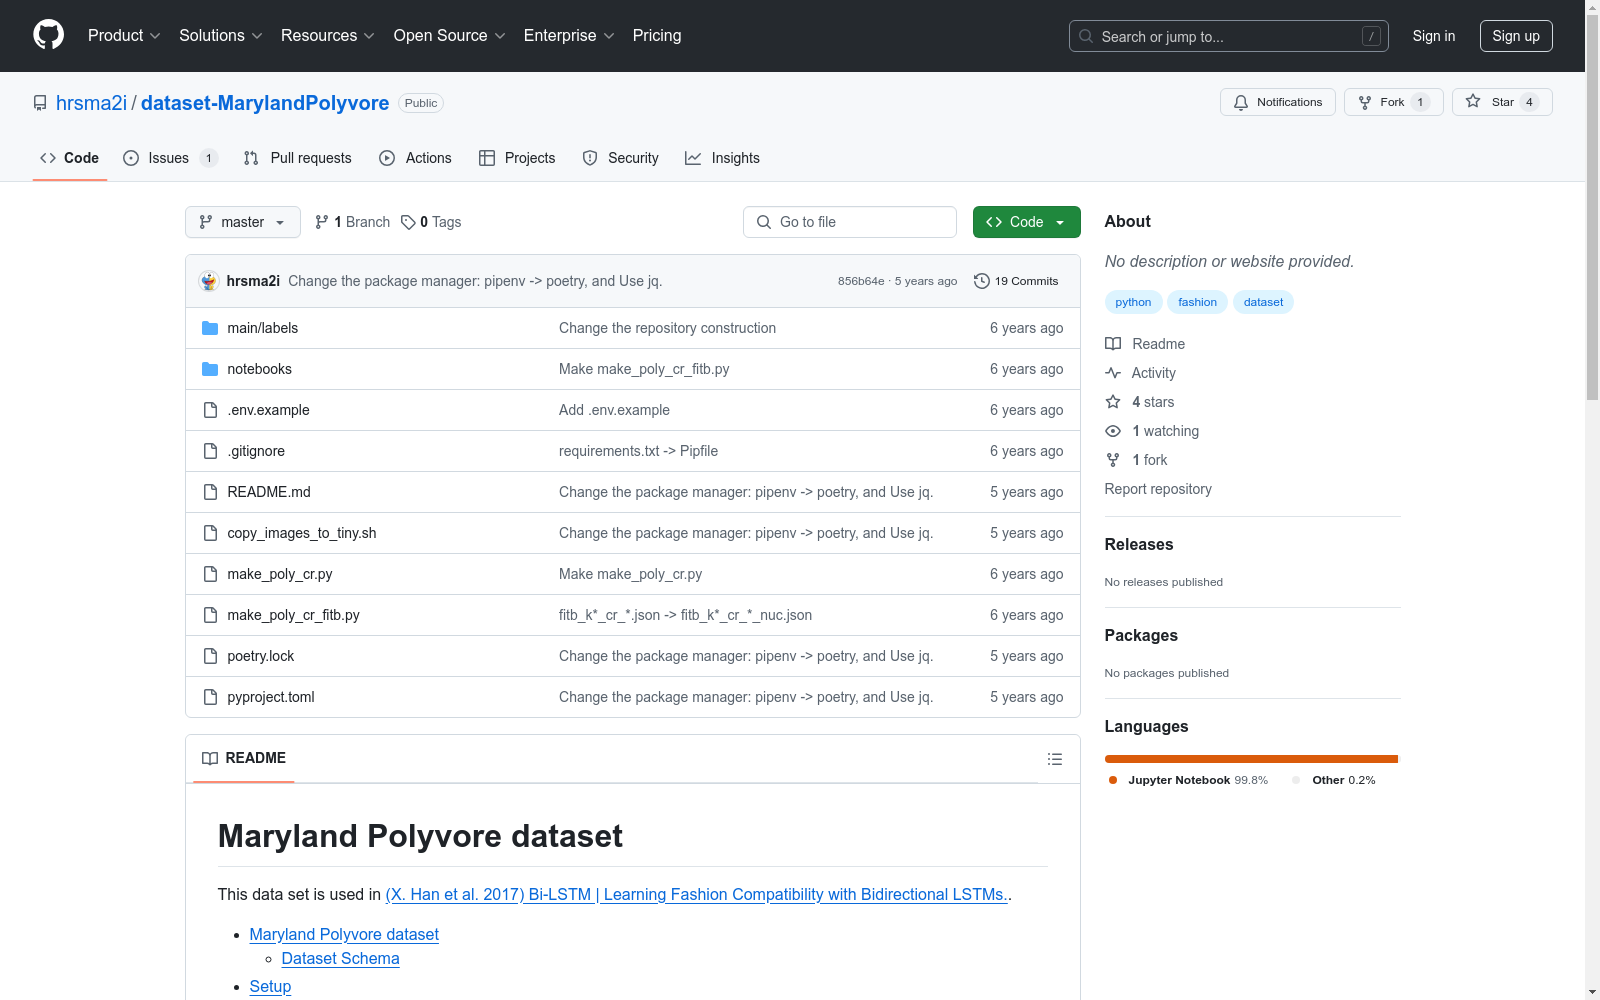Click the commit history clock icon
The height and width of the screenshot is (1000, 1600).
pos(982,281)
